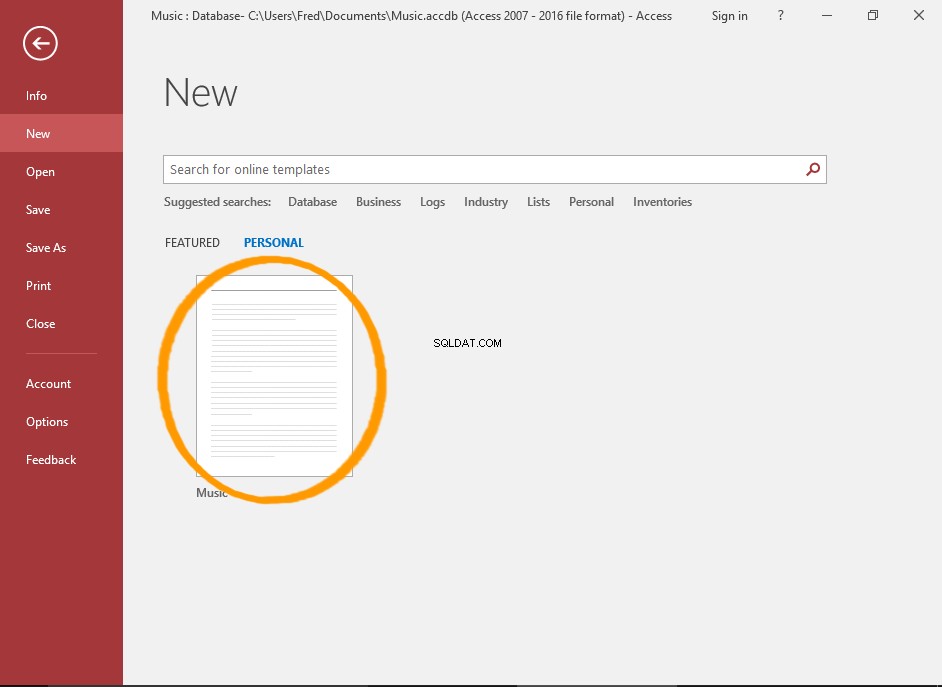Minimize the Access window
The height and width of the screenshot is (687, 942).
click(827, 16)
